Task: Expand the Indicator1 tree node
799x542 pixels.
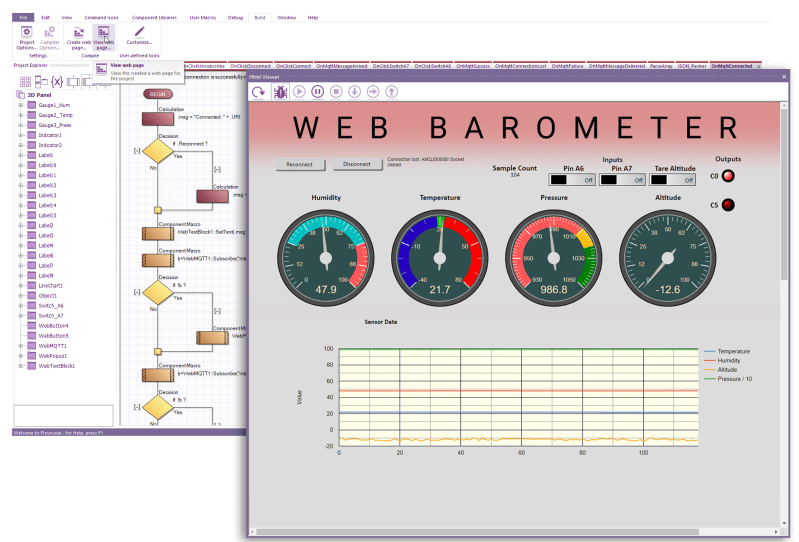Action: (x=21, y=135)
